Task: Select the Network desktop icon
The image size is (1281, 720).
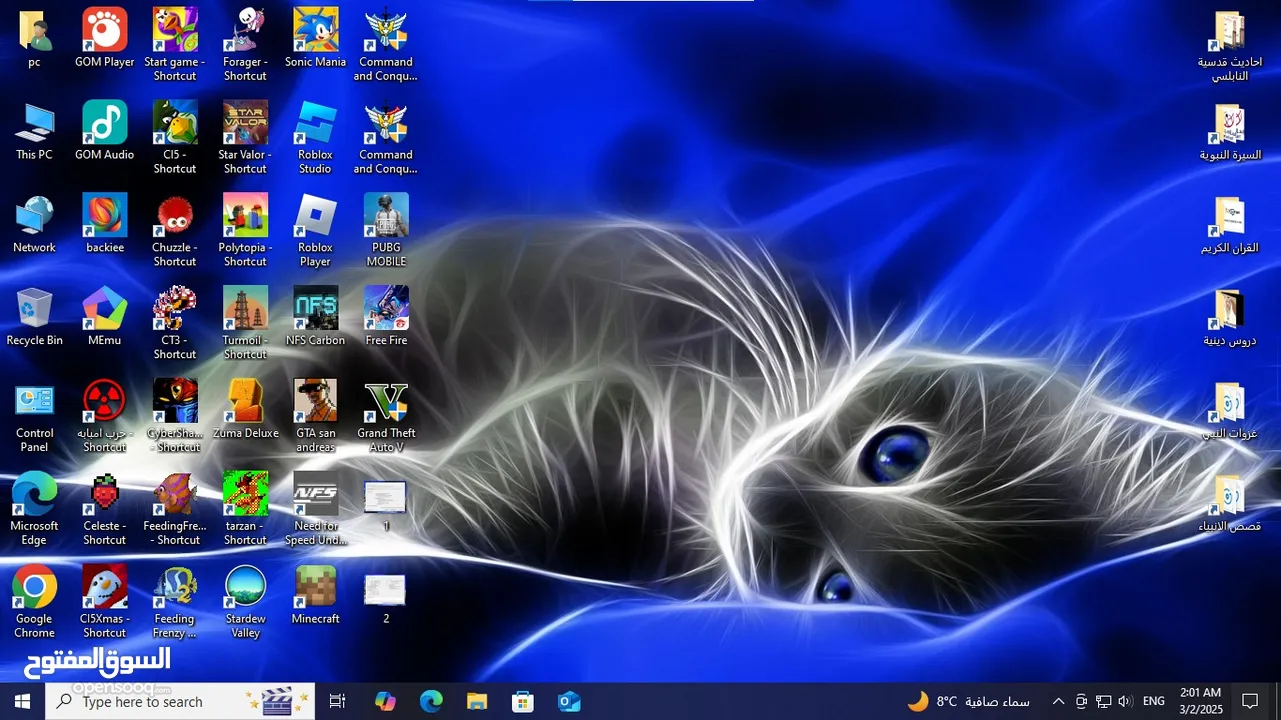Action: click(x=34, y=225)
